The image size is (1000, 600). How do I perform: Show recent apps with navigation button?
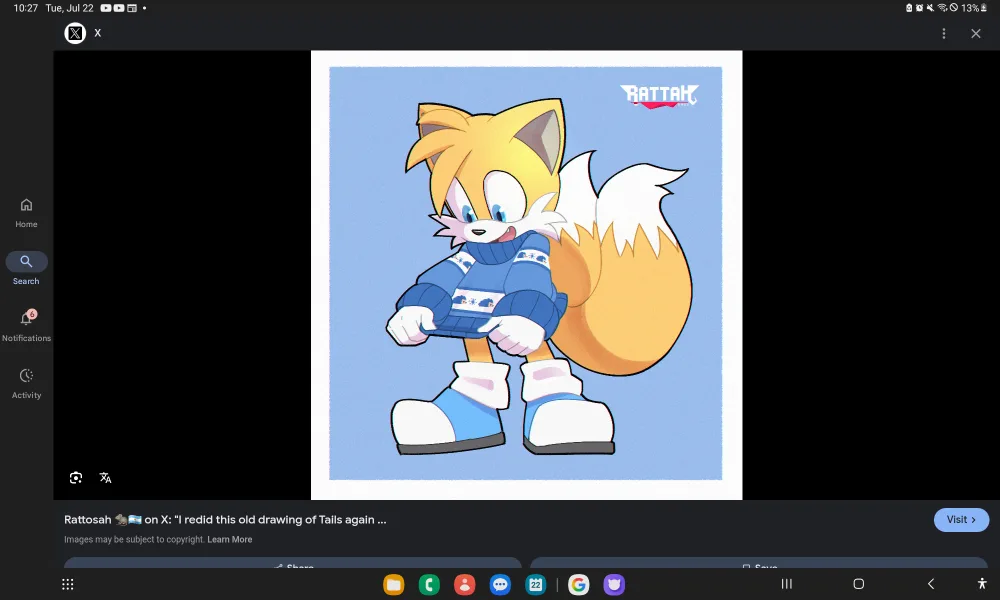[786, 584]
